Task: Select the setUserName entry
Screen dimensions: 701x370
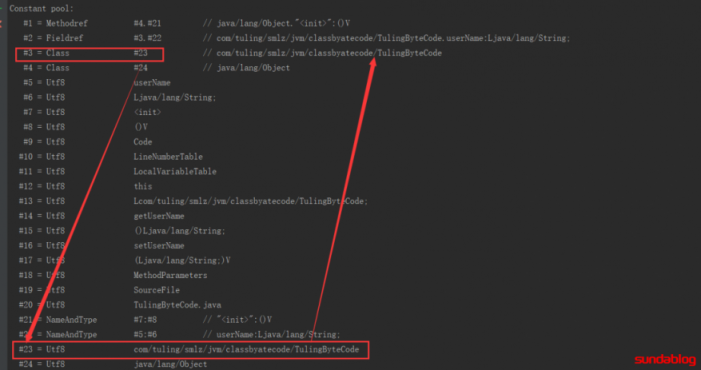Action: point(159,246)
